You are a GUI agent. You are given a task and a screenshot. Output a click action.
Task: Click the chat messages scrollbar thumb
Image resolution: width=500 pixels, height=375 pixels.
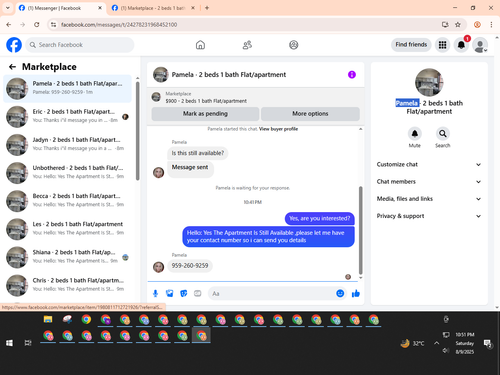pos(360,230)
